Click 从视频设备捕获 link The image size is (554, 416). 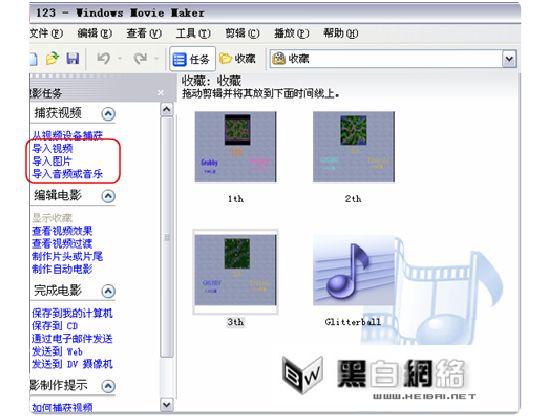[x=67, y=135]
